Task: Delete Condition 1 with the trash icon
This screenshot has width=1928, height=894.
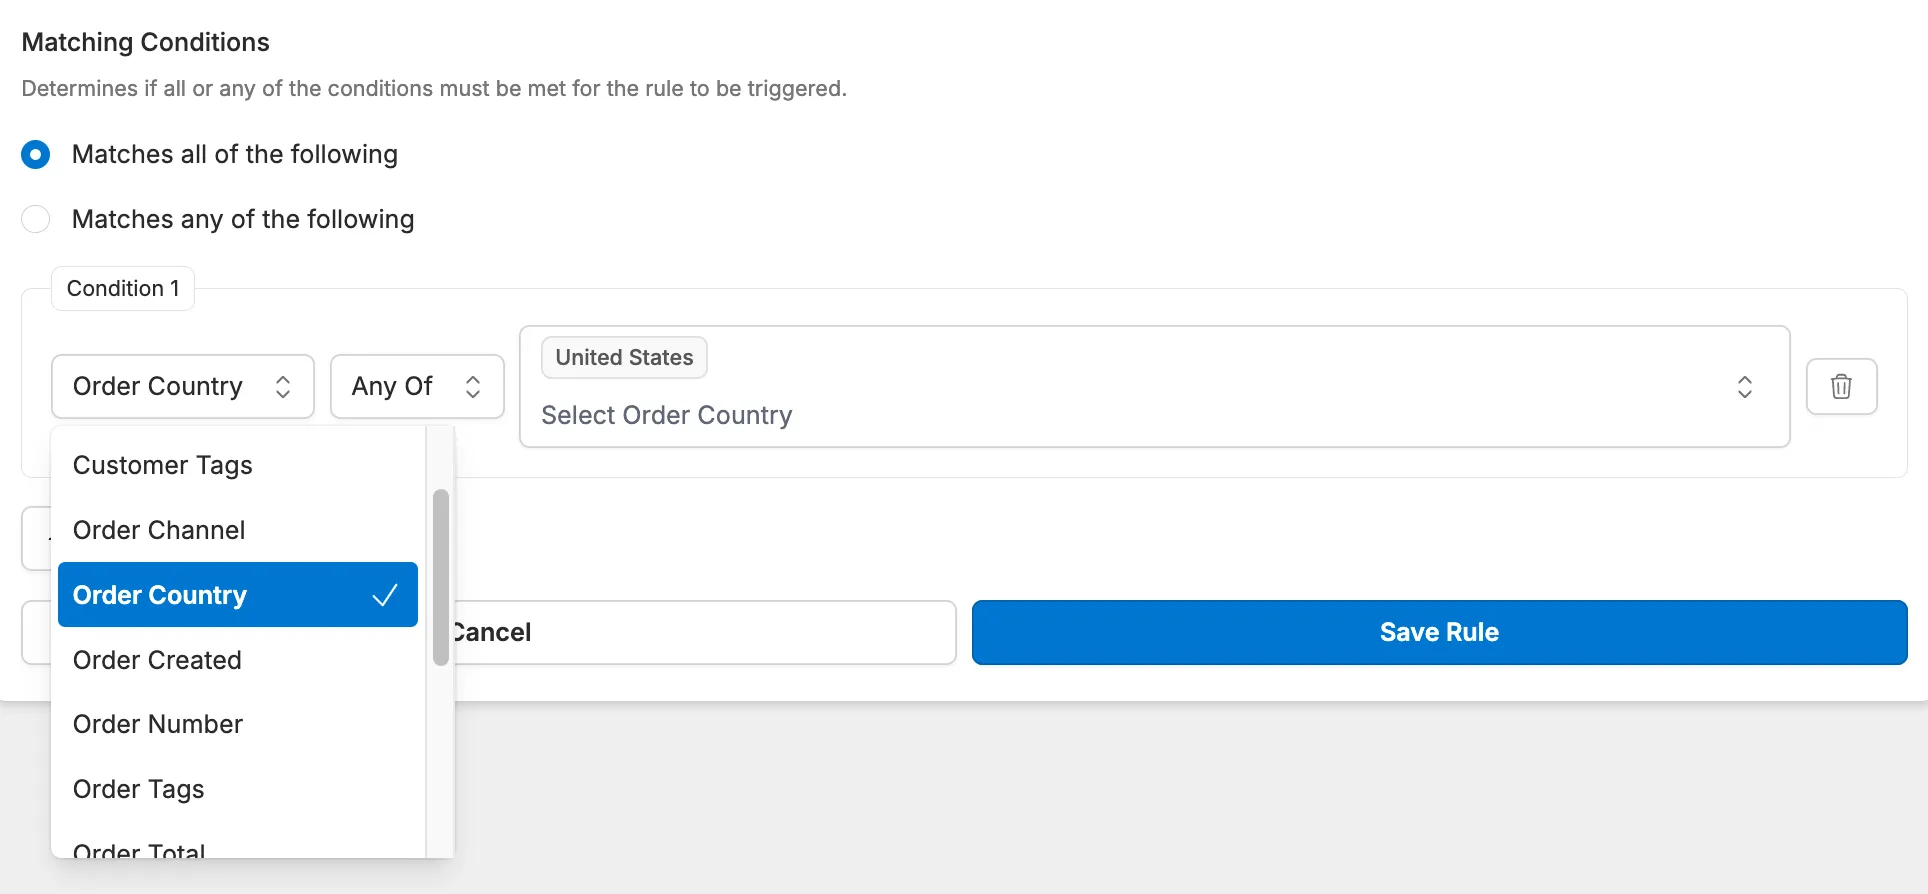Action: [1841, 386]
